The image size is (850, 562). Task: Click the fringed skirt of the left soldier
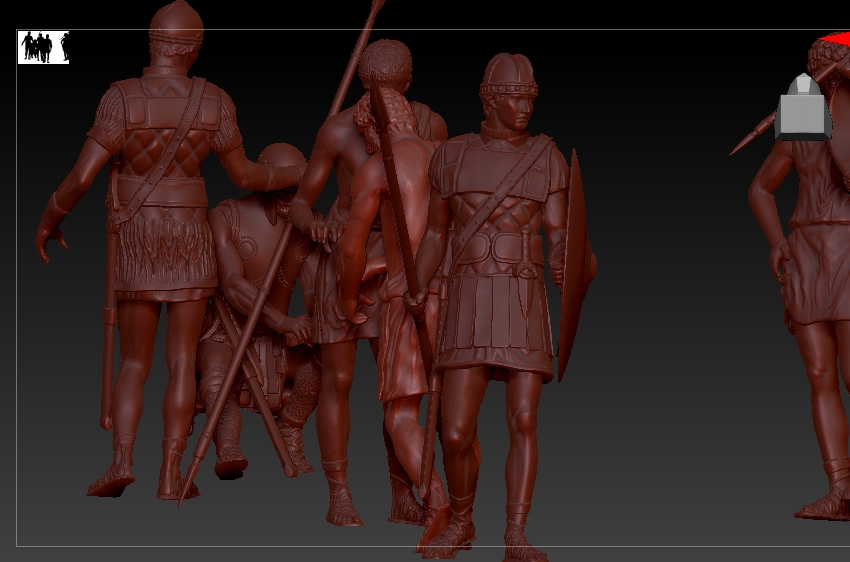click(166, 250)
